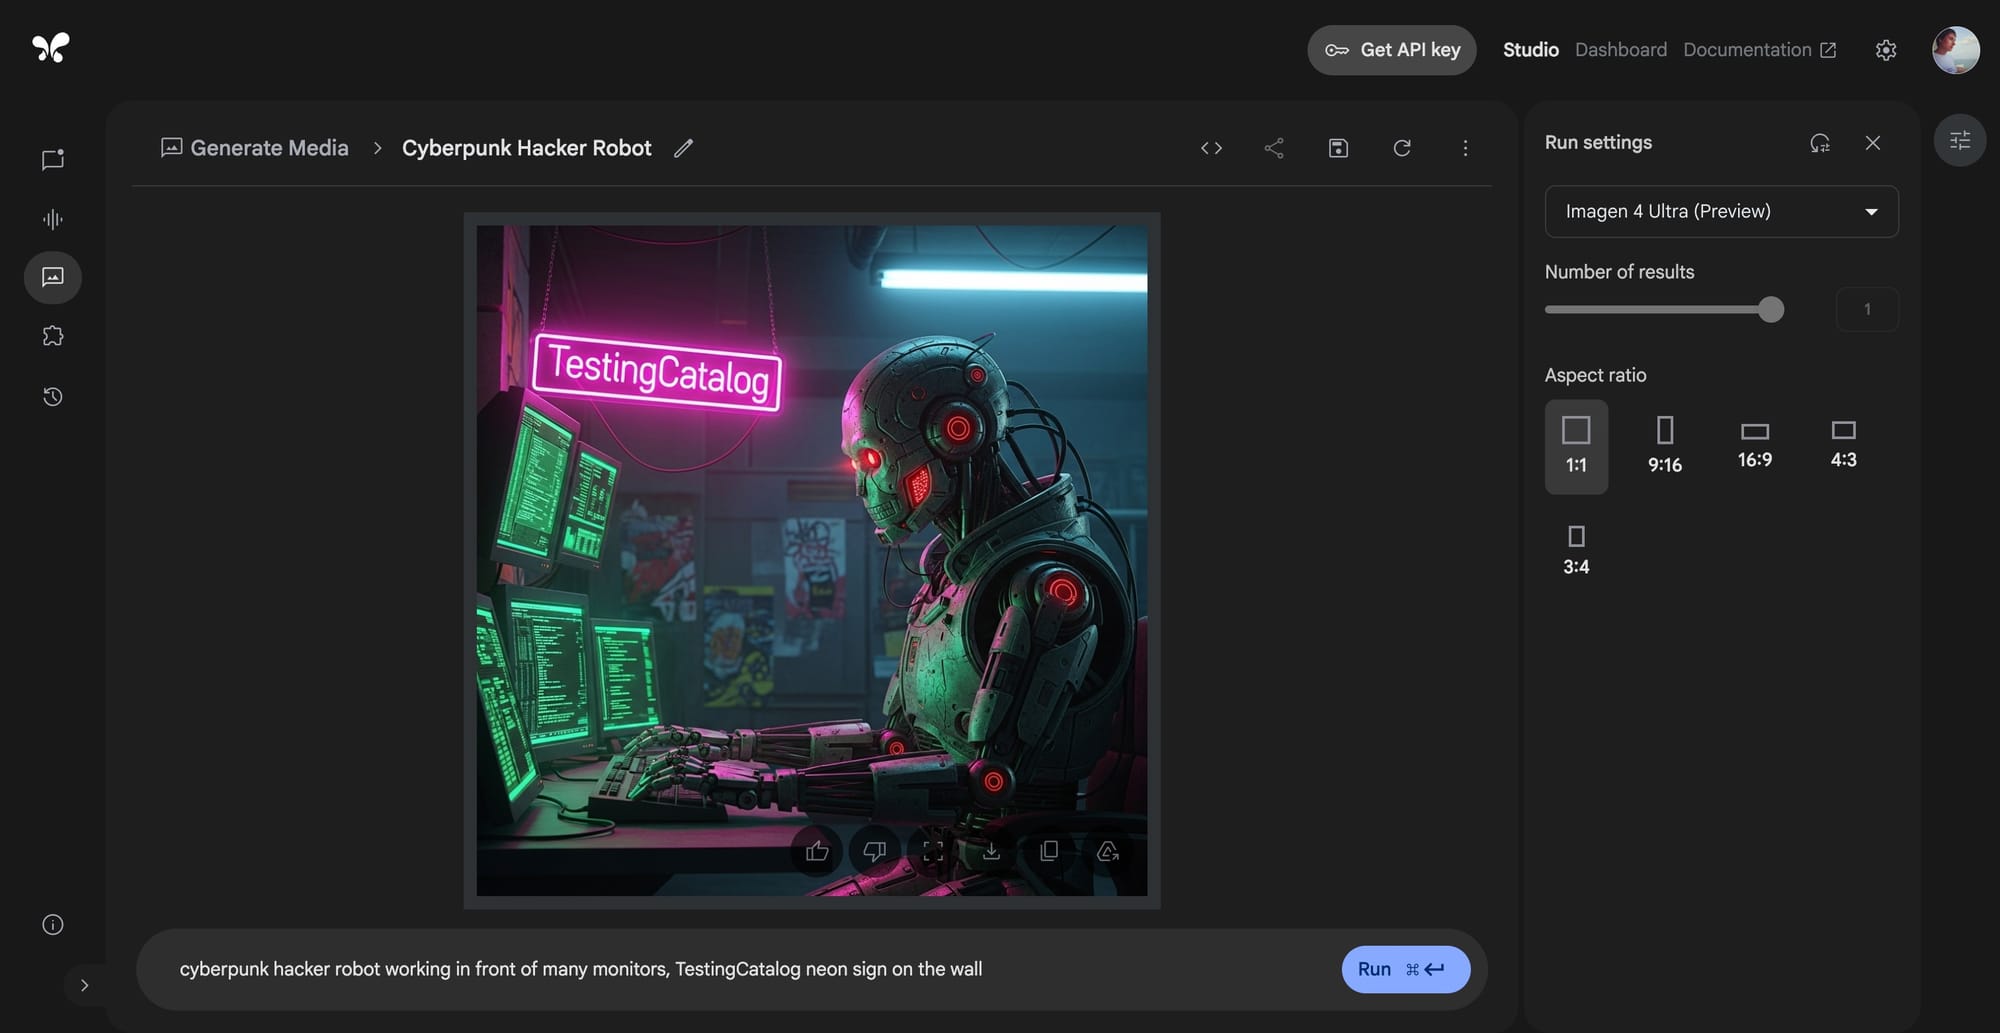Open the Generate Speech audio icon in sidebar
This screenshot has height=1033, width=2000.
click(52, 218)
